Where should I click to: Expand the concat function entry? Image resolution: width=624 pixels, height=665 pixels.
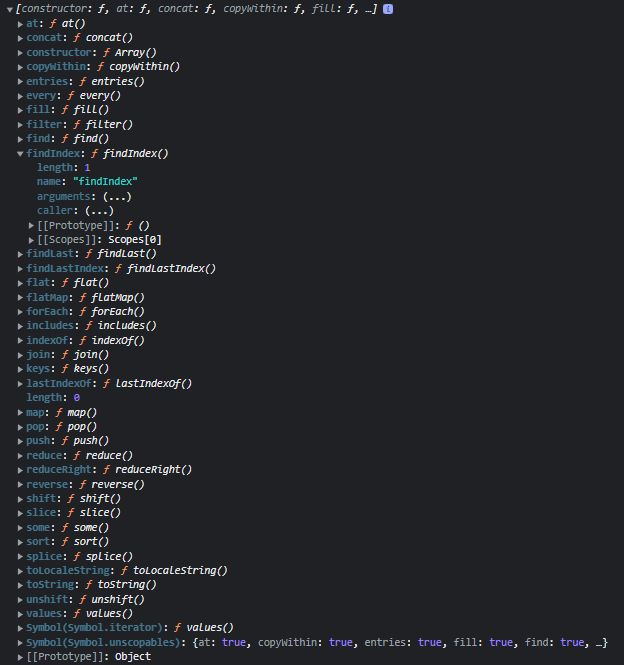pos(20,38)
